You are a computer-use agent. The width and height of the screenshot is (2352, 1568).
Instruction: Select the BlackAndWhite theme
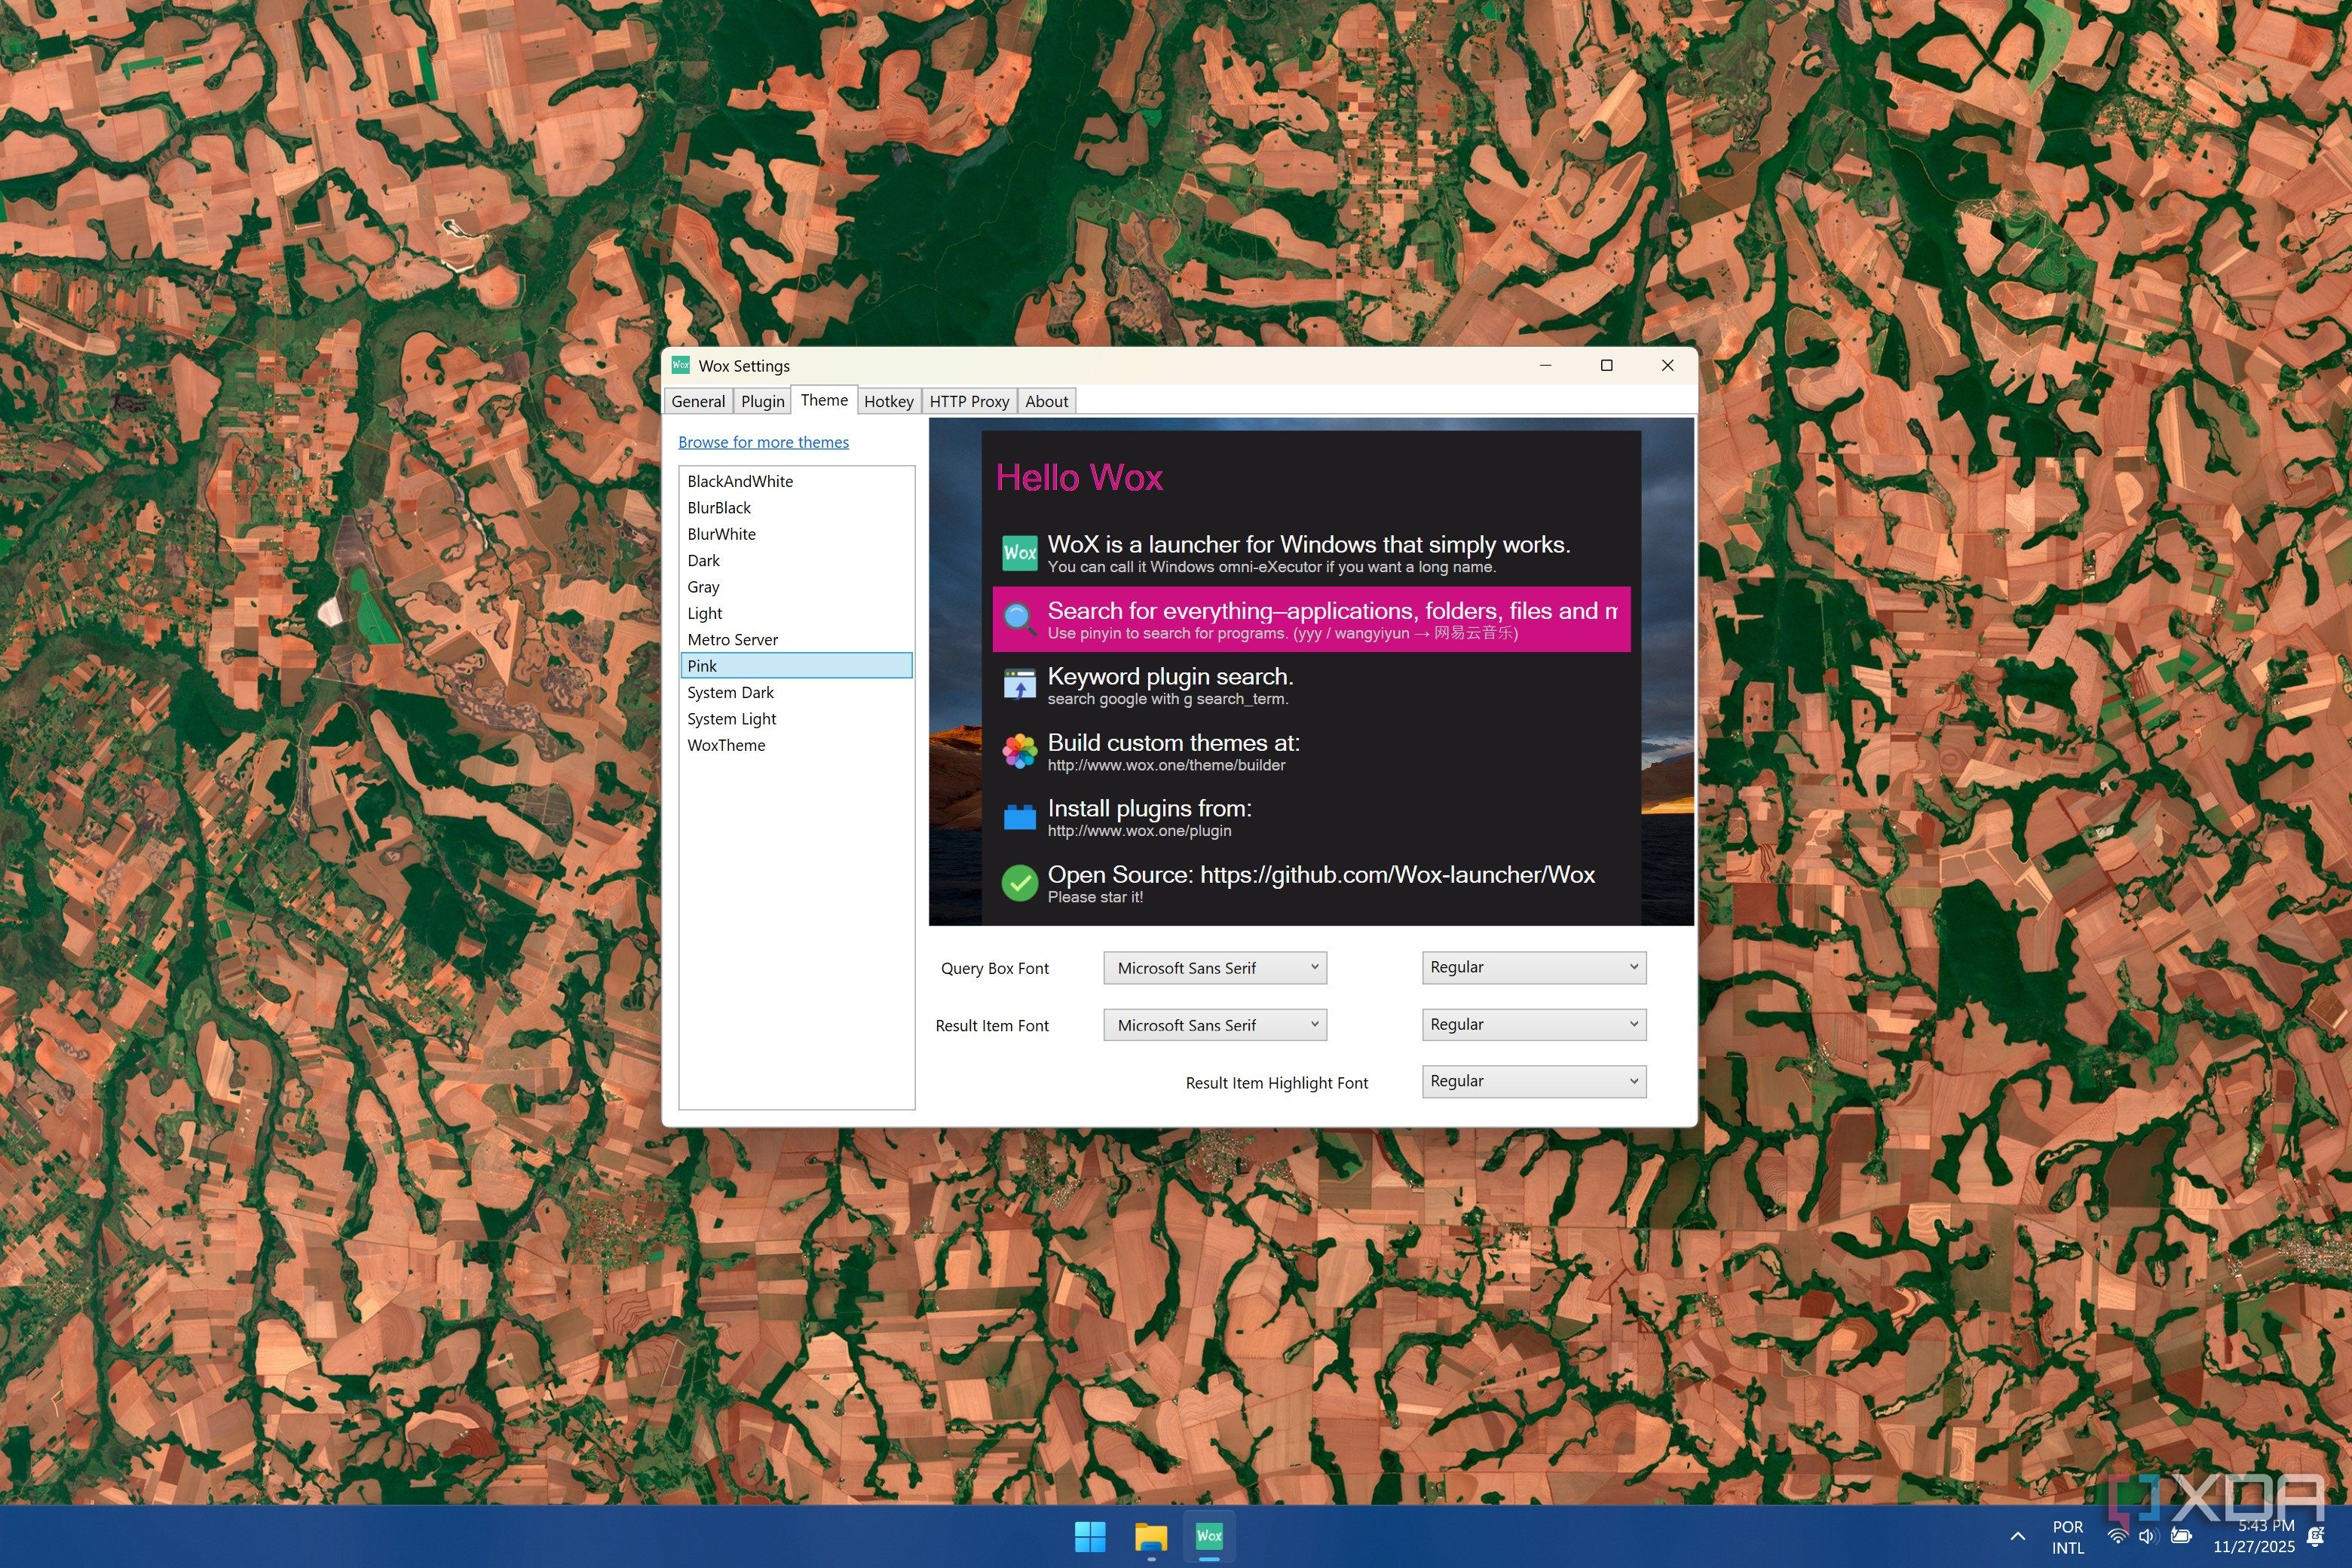click(x=796, y=481)
